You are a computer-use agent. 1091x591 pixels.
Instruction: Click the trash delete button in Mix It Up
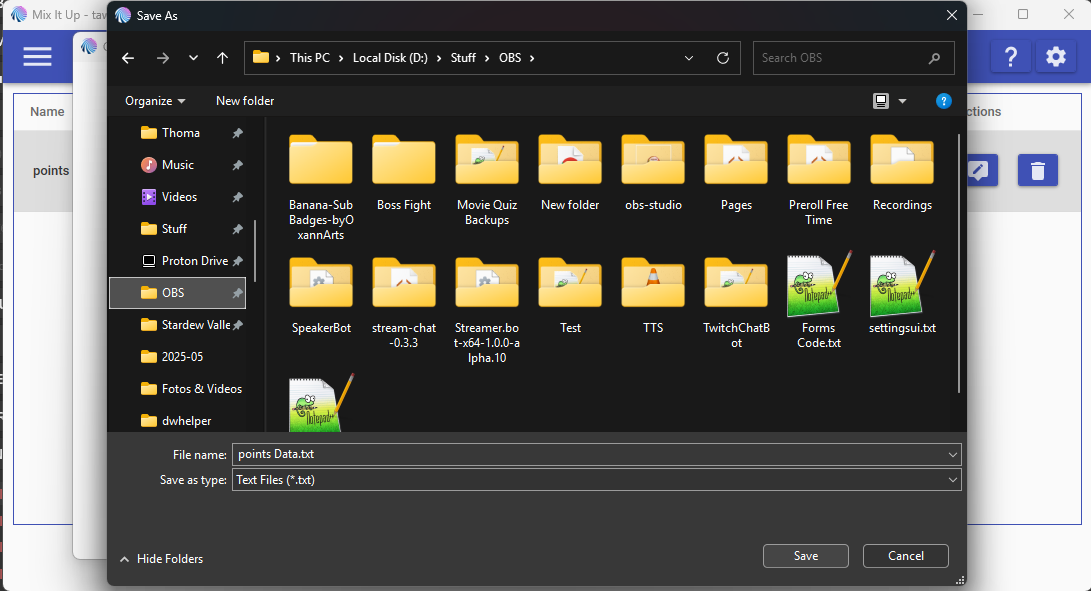click(1037, 170)
